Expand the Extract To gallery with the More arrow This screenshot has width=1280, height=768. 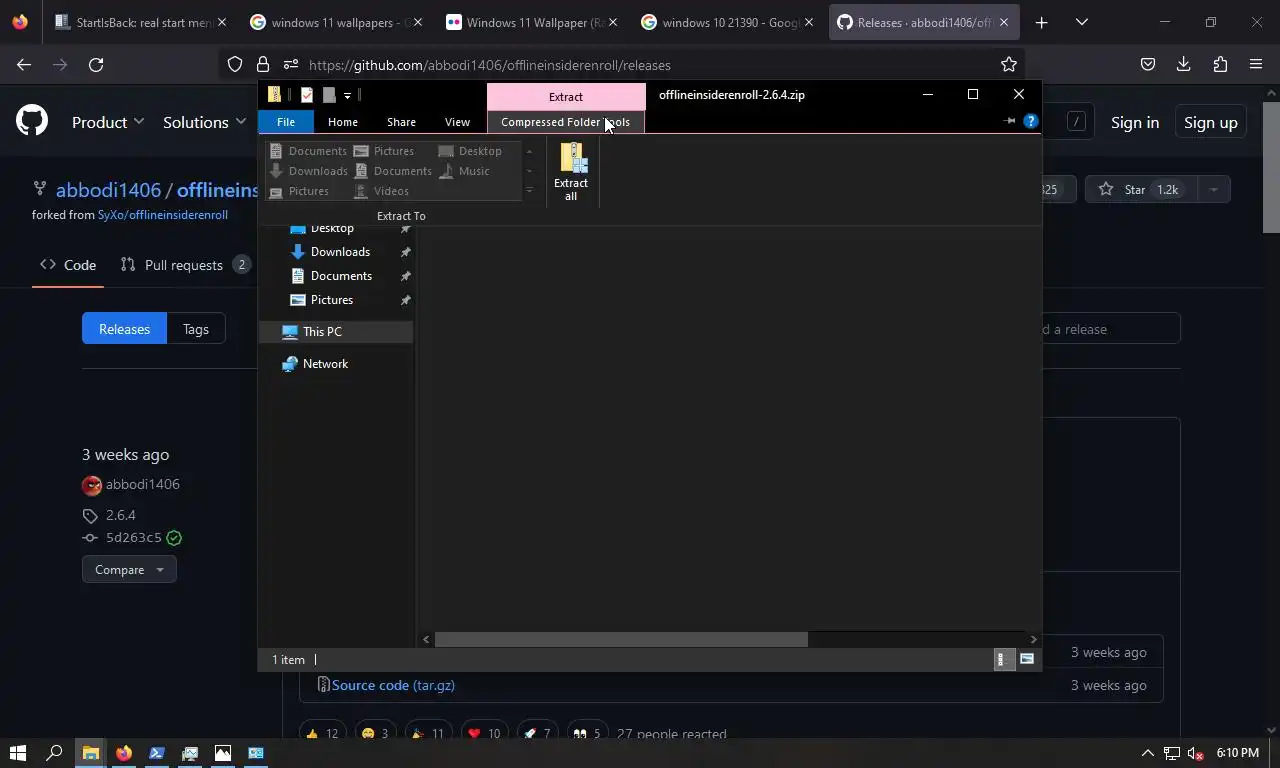point(529,190)
